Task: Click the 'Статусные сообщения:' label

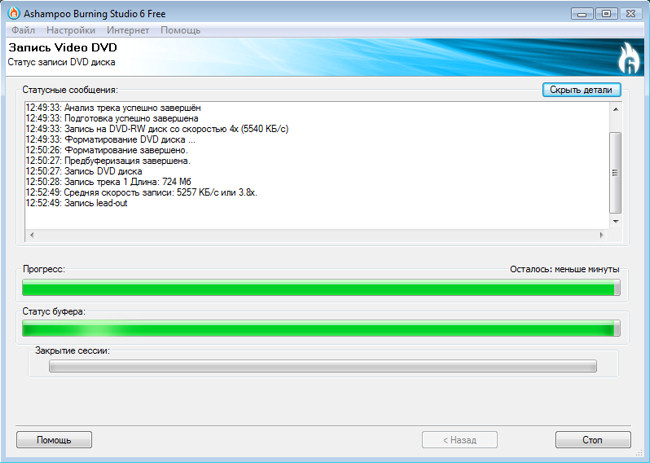Action: [x=70, y=90]
